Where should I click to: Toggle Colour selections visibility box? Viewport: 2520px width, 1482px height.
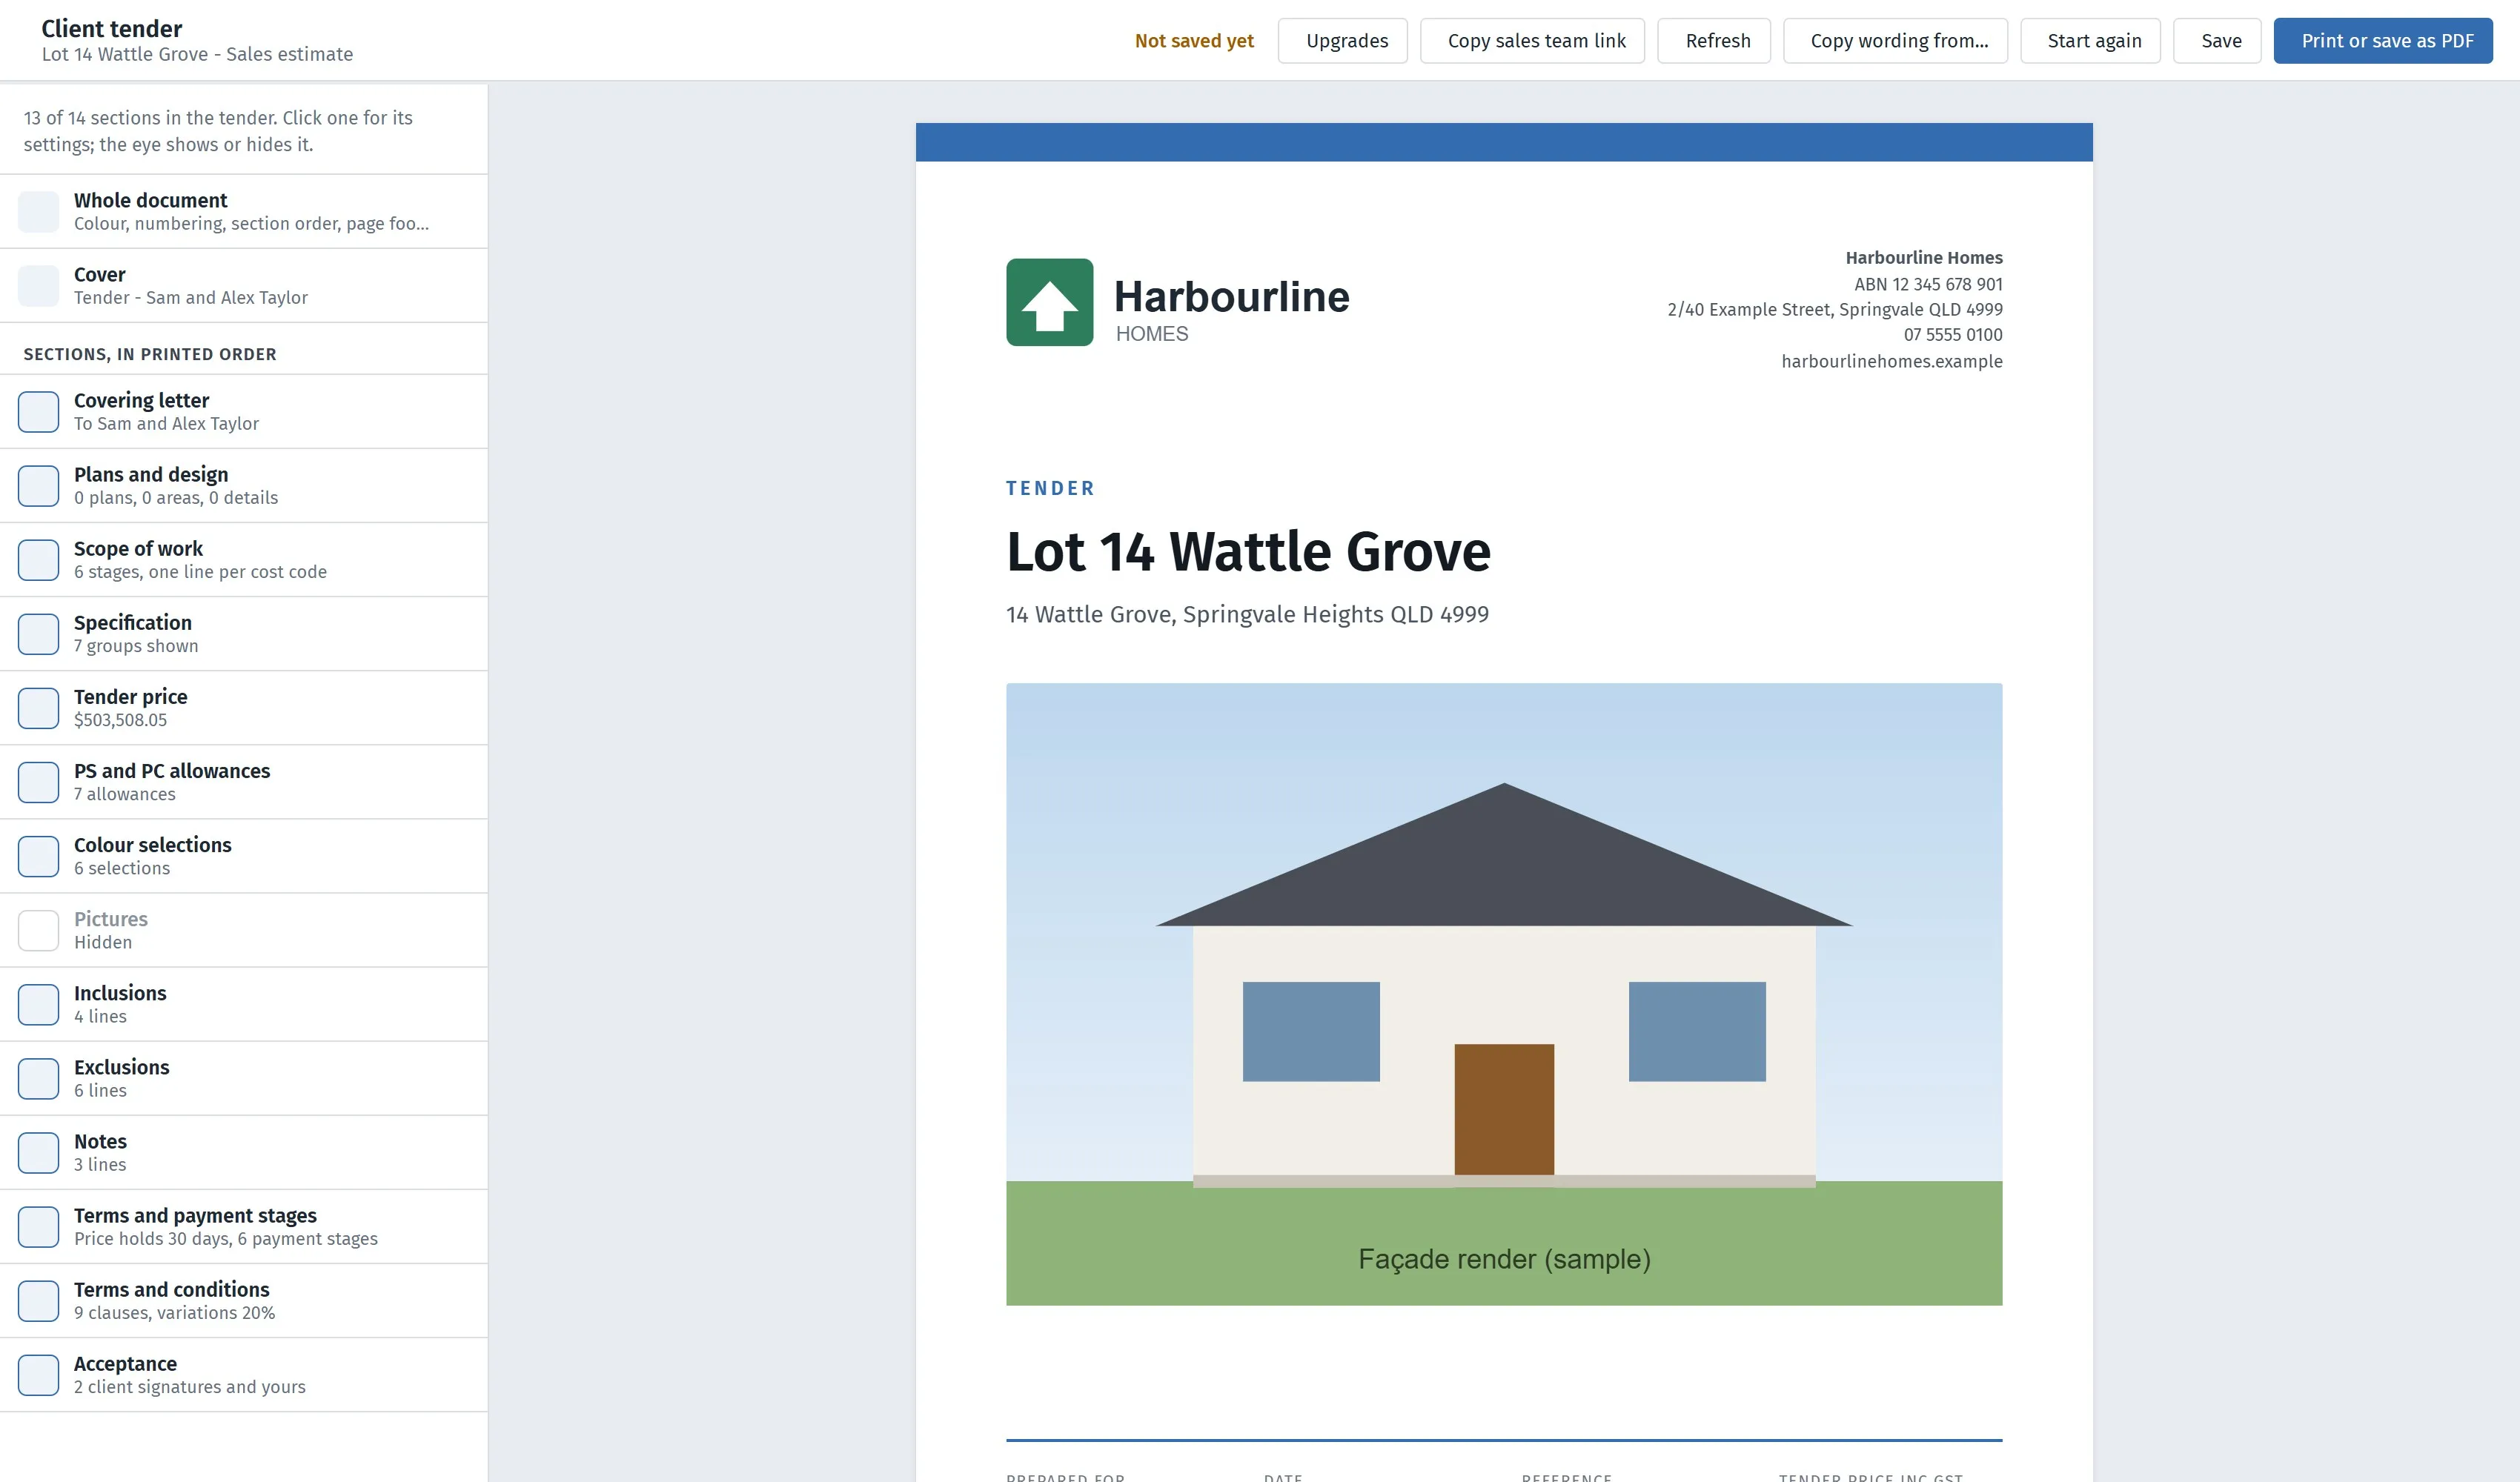(38, 856)
